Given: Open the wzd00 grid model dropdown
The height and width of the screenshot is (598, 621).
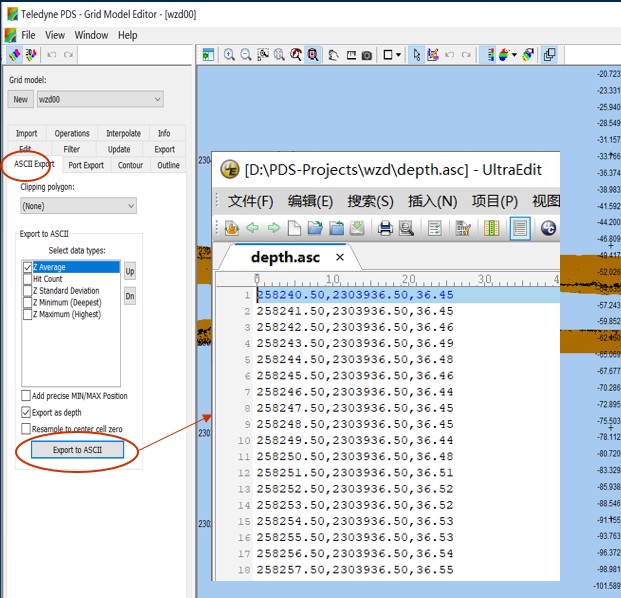Looking at the screenshot, I should tap(100, 99).
